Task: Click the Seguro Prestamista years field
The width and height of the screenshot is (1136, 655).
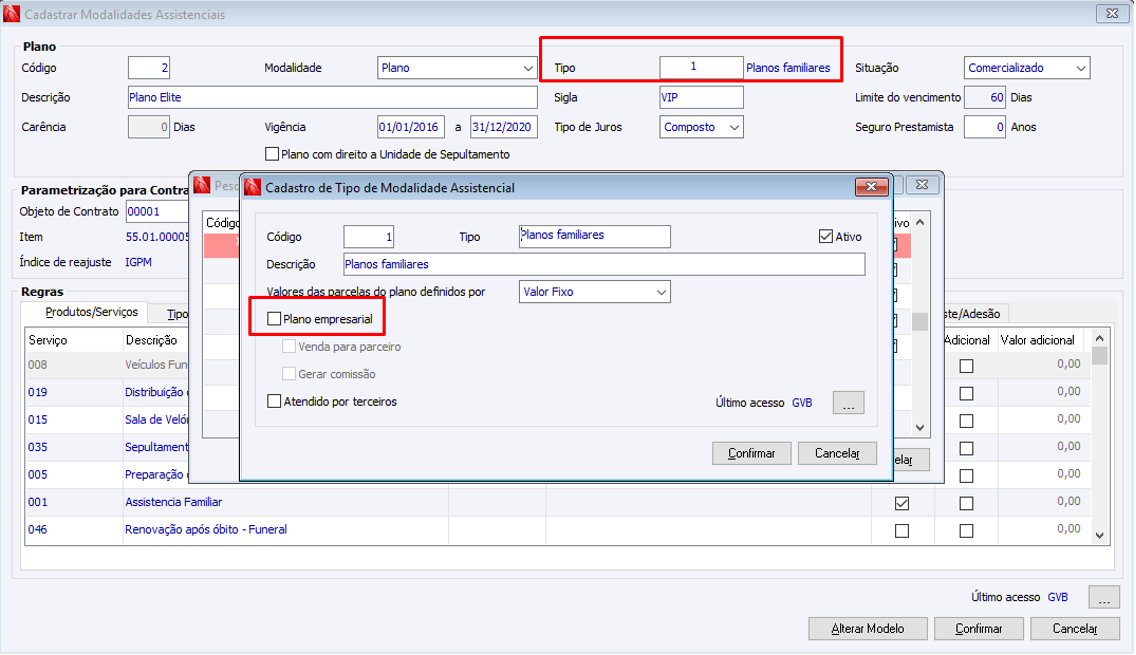Action: point(985,127)
